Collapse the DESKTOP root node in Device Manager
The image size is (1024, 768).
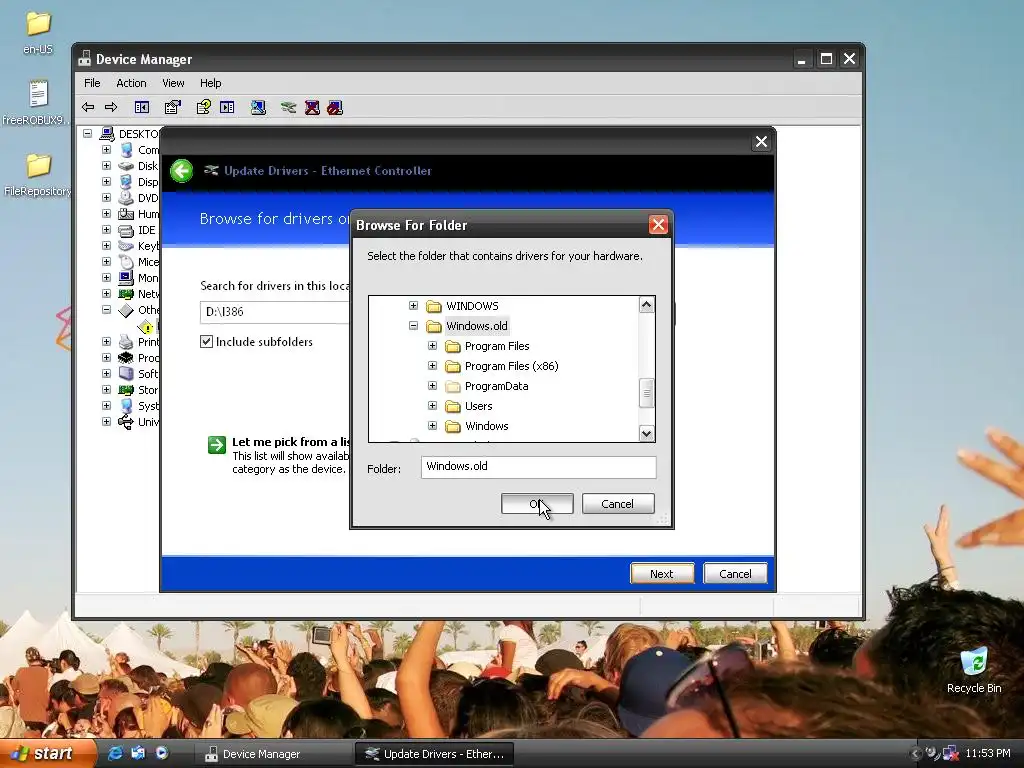coord(88,133)
